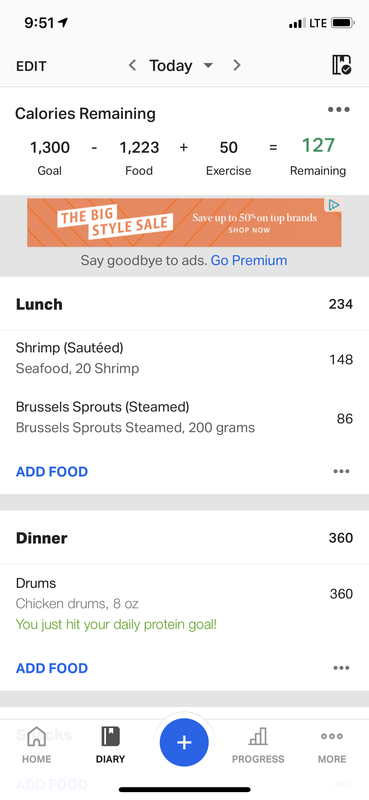Image resolution: width=369 pixels, height=800 pixels.
Task: Click the Big Style Sale ad banner
Action: pyautogui.click(x=184, y=223)
